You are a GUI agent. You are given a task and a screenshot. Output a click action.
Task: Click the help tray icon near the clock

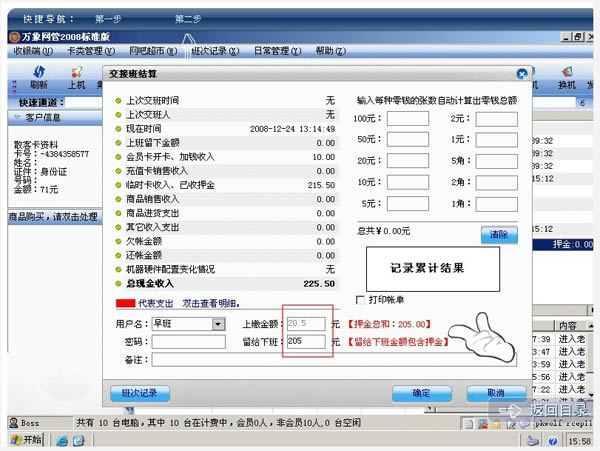click(553, 441)
